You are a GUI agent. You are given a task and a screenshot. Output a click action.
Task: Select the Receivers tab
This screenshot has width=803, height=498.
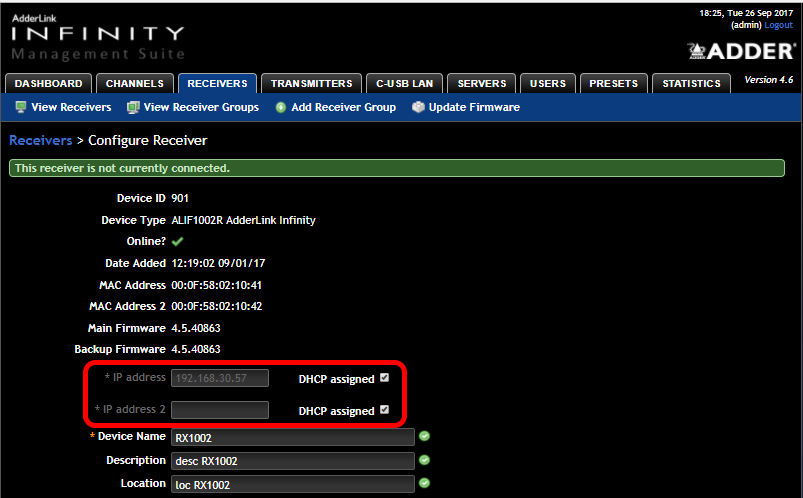point(217,84)
